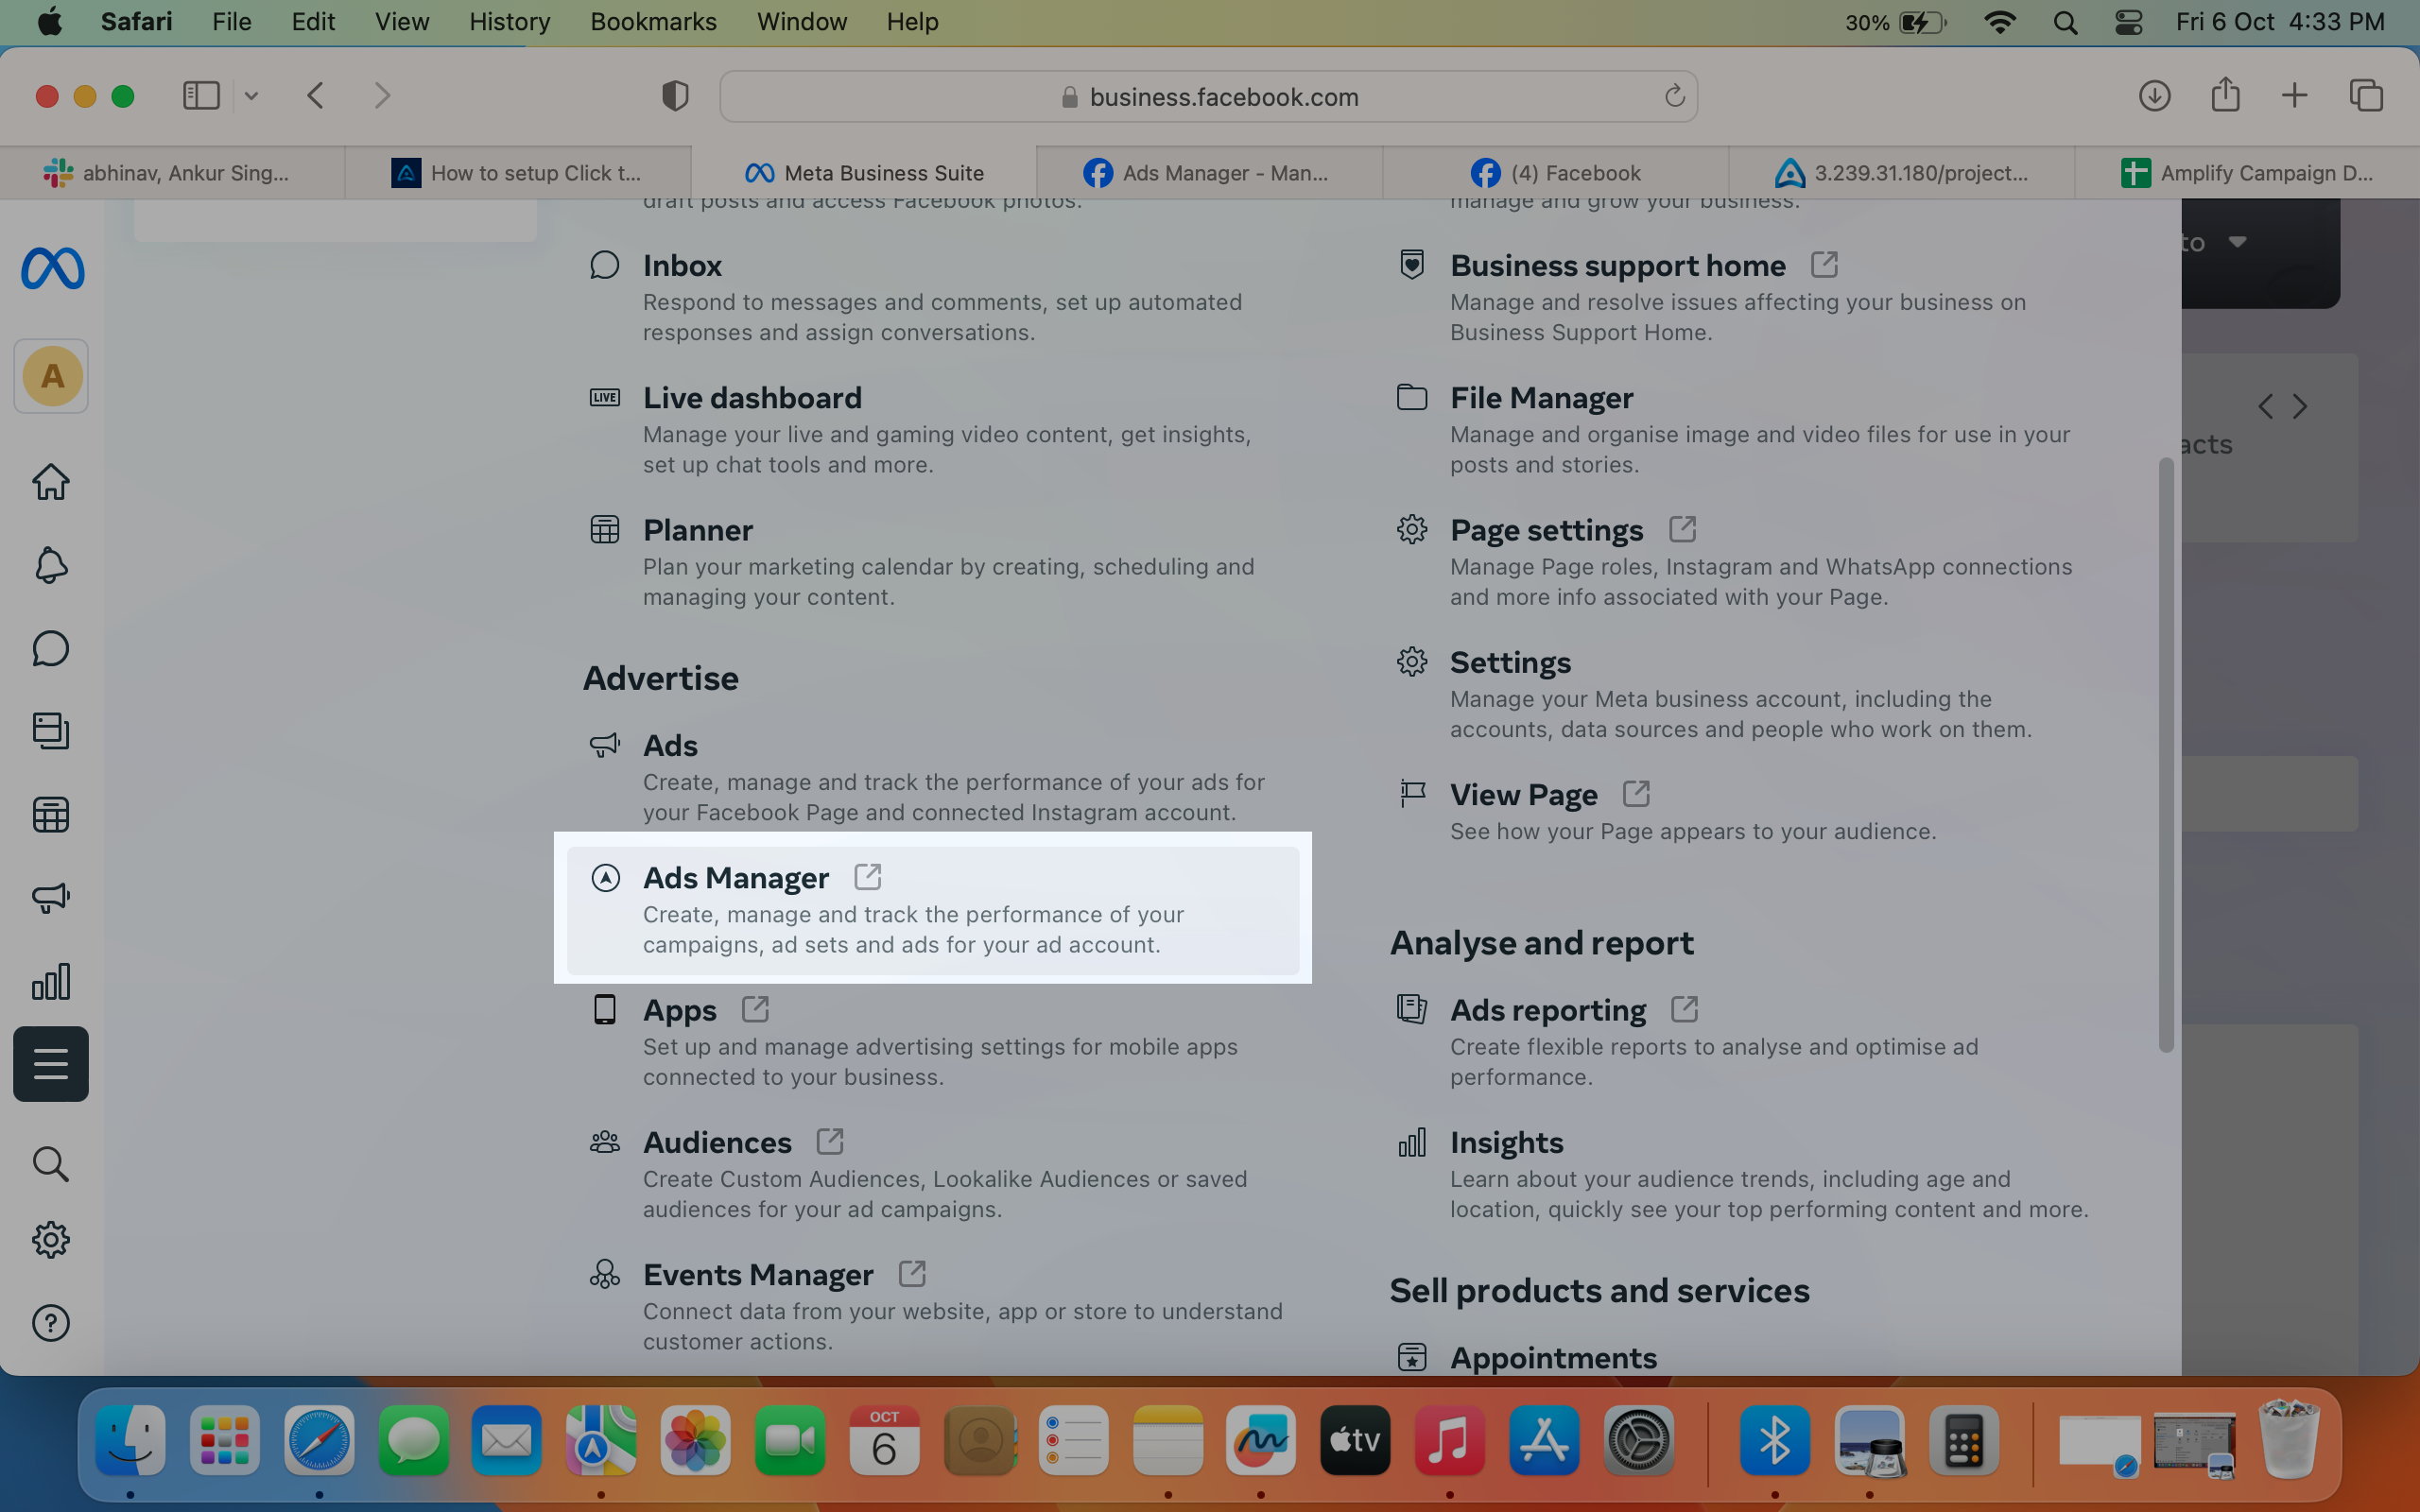The width and height of the screenshot is (2420, 1512).
Task: Click external link icon beside Ads Manager
Action: tap(867, 877)
